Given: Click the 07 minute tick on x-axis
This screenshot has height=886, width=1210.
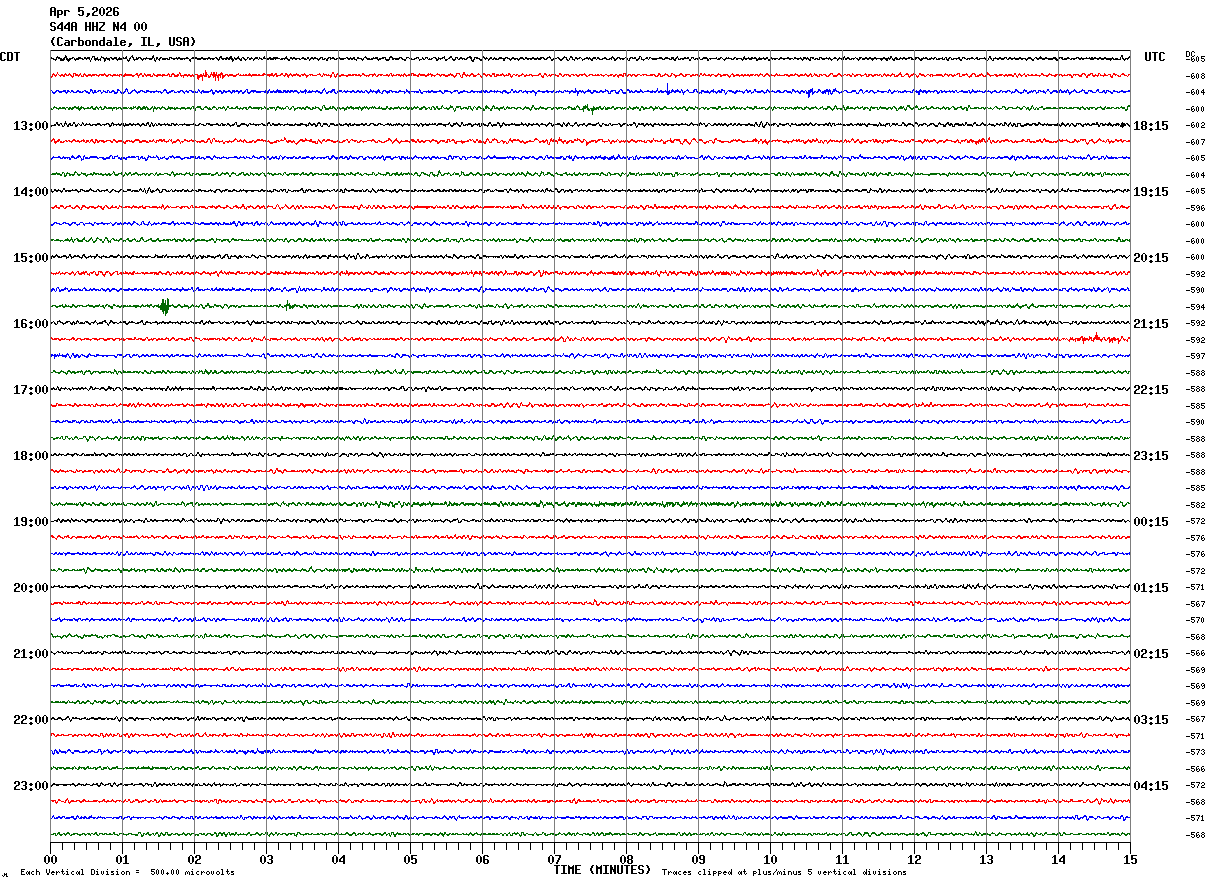Looking at the screenshot, I should 555,859.
